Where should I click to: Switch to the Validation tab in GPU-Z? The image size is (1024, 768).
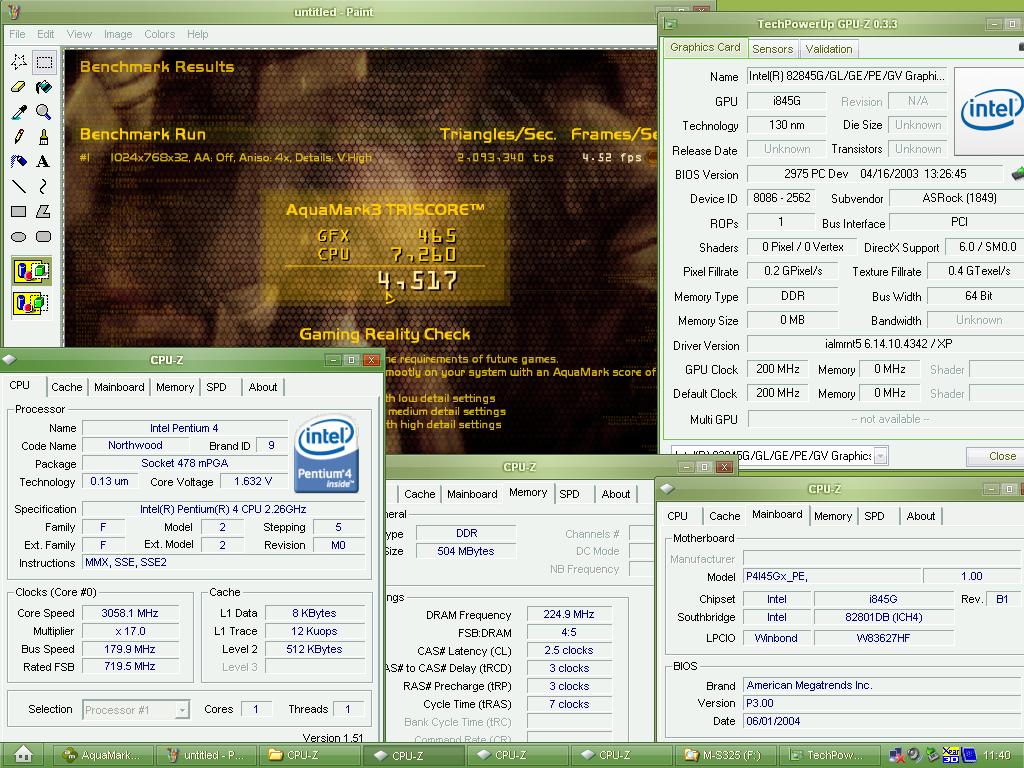829,49
